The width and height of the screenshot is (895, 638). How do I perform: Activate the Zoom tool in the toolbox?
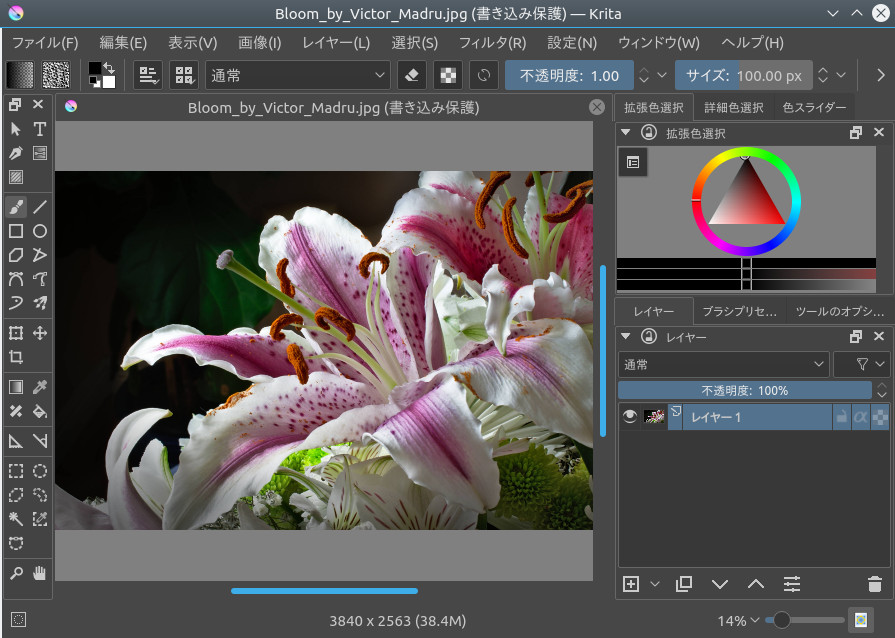coord(14,571)
